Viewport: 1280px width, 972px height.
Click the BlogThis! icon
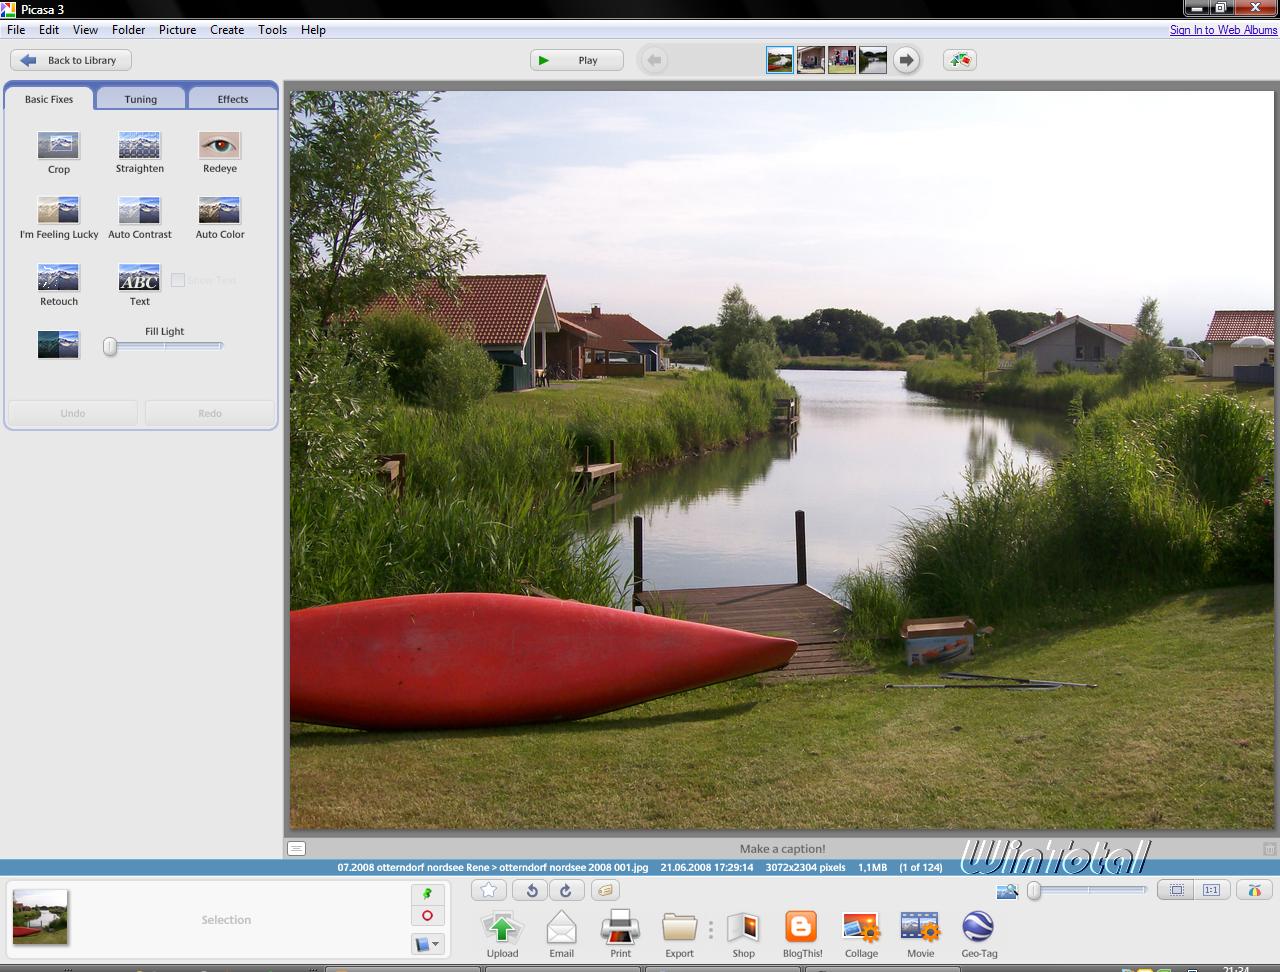click(801, 929)
